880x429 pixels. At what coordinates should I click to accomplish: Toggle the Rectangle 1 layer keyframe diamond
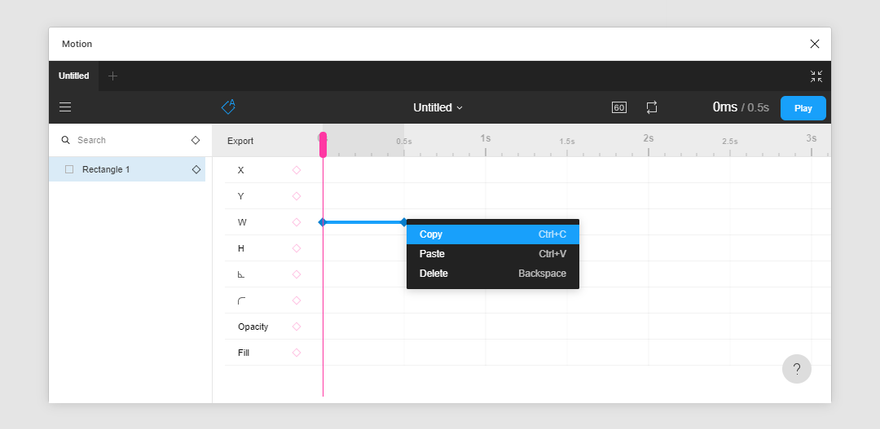click(x=196, y=170)
